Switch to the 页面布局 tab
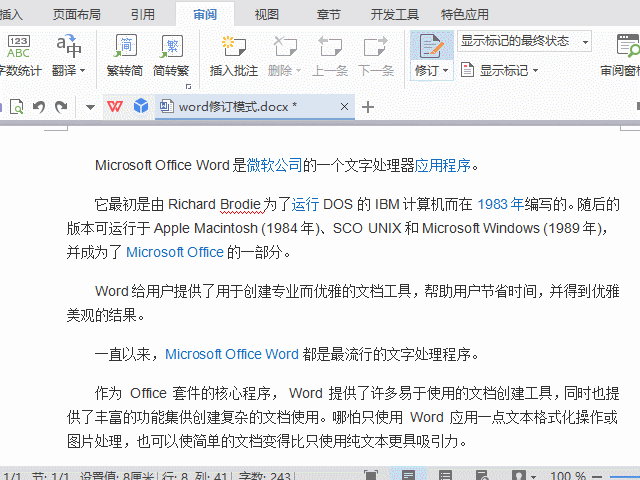 click(76, 15)
